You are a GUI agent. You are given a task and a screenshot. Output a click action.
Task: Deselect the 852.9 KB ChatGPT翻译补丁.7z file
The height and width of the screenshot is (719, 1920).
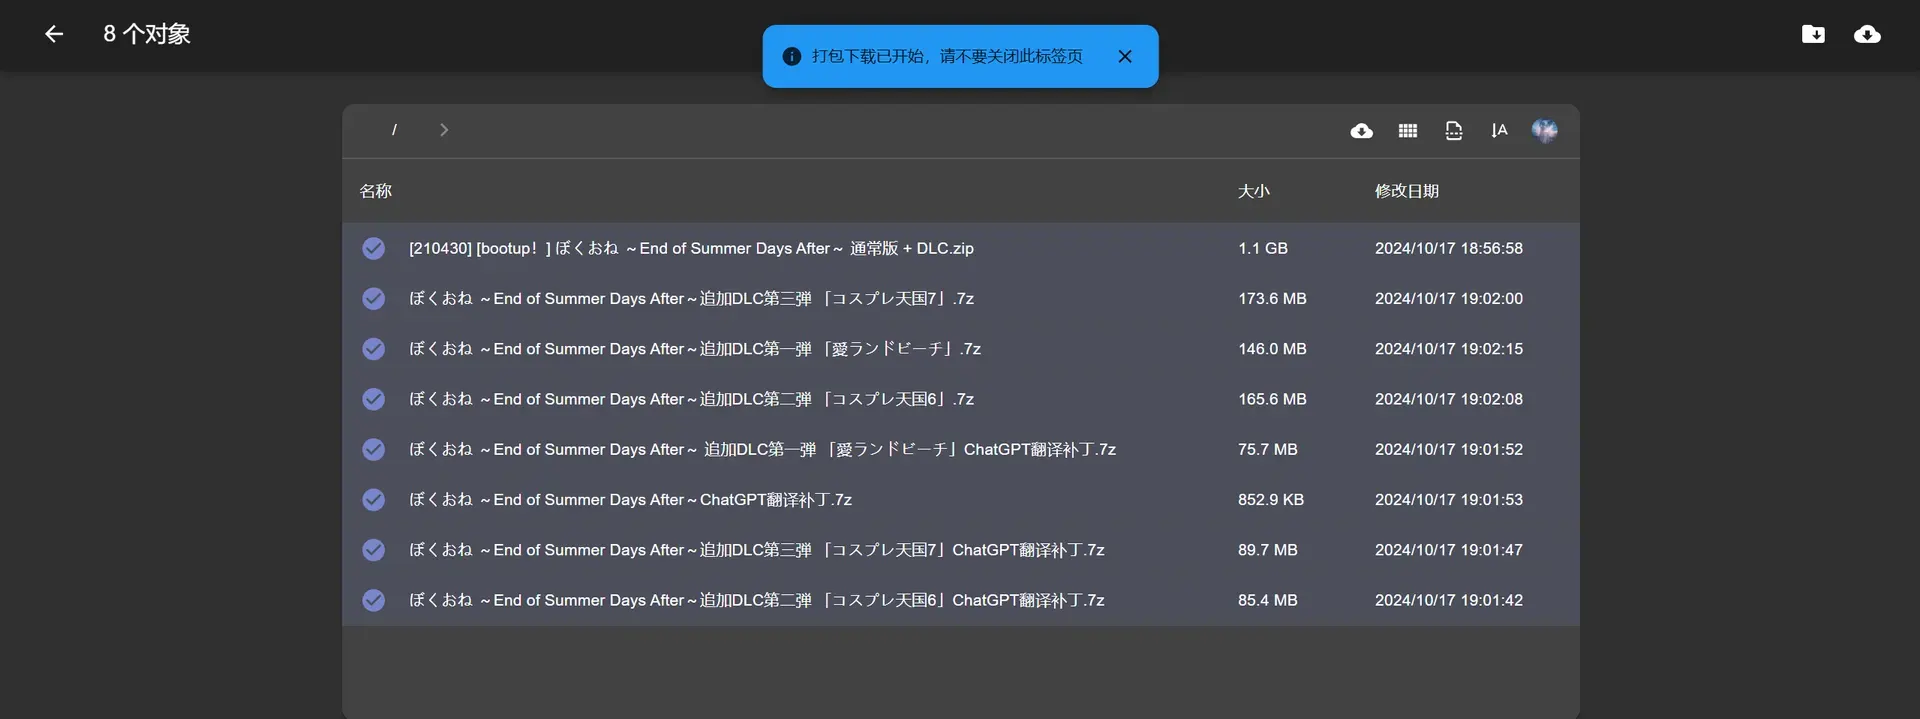[x=373, y=499]
